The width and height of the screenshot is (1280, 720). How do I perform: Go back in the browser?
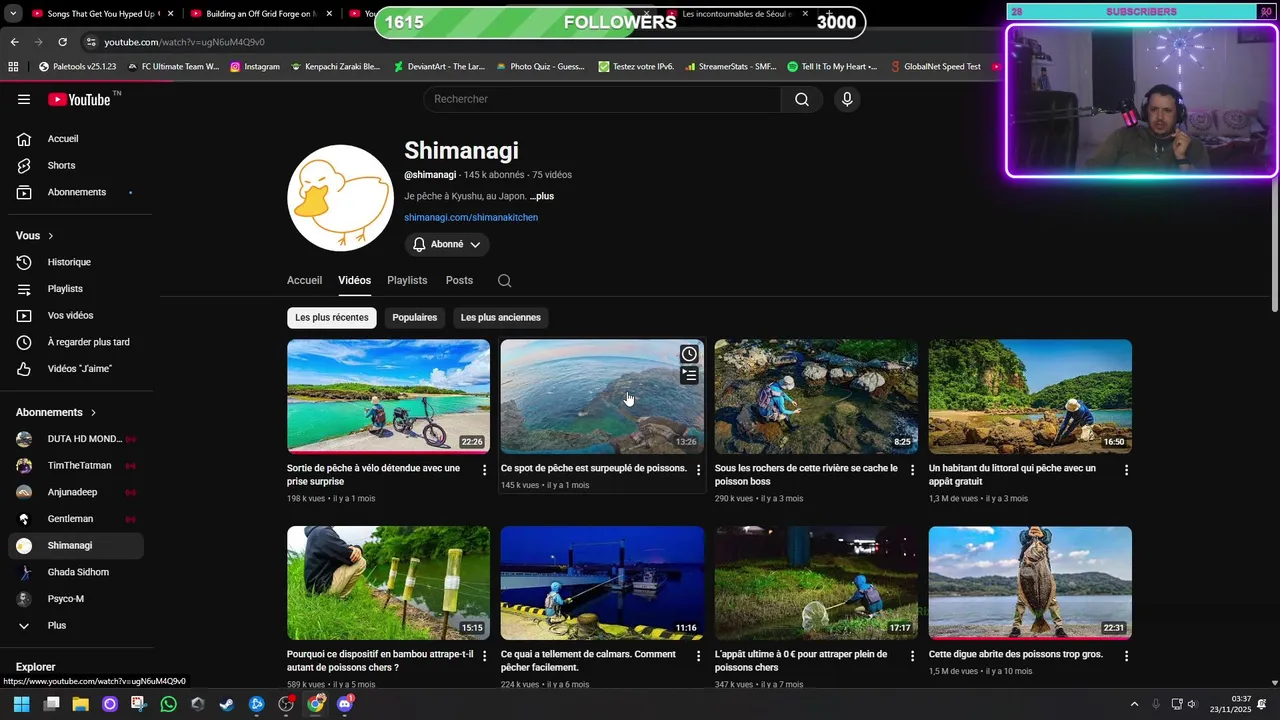point(14,42)
